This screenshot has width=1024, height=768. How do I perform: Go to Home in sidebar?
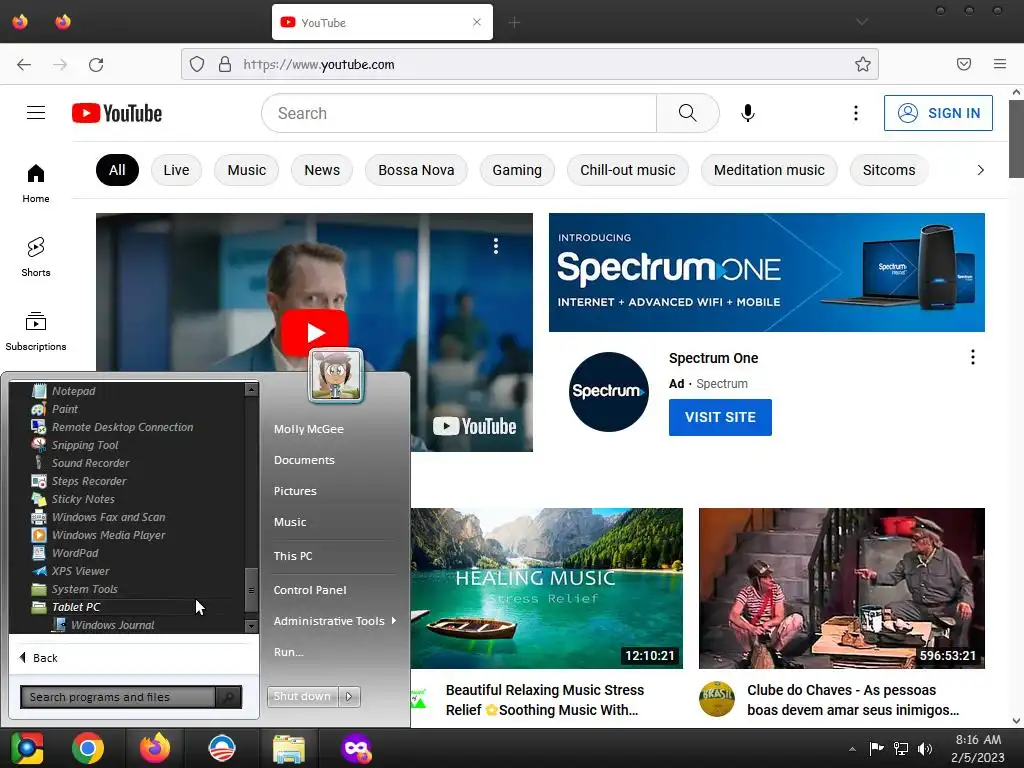click(x=36, y=183)
